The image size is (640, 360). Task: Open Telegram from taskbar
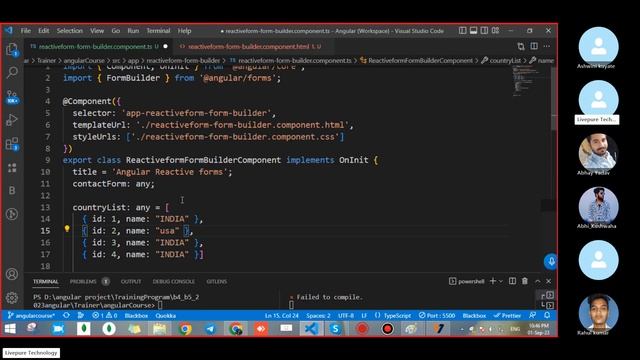(211, 329)
